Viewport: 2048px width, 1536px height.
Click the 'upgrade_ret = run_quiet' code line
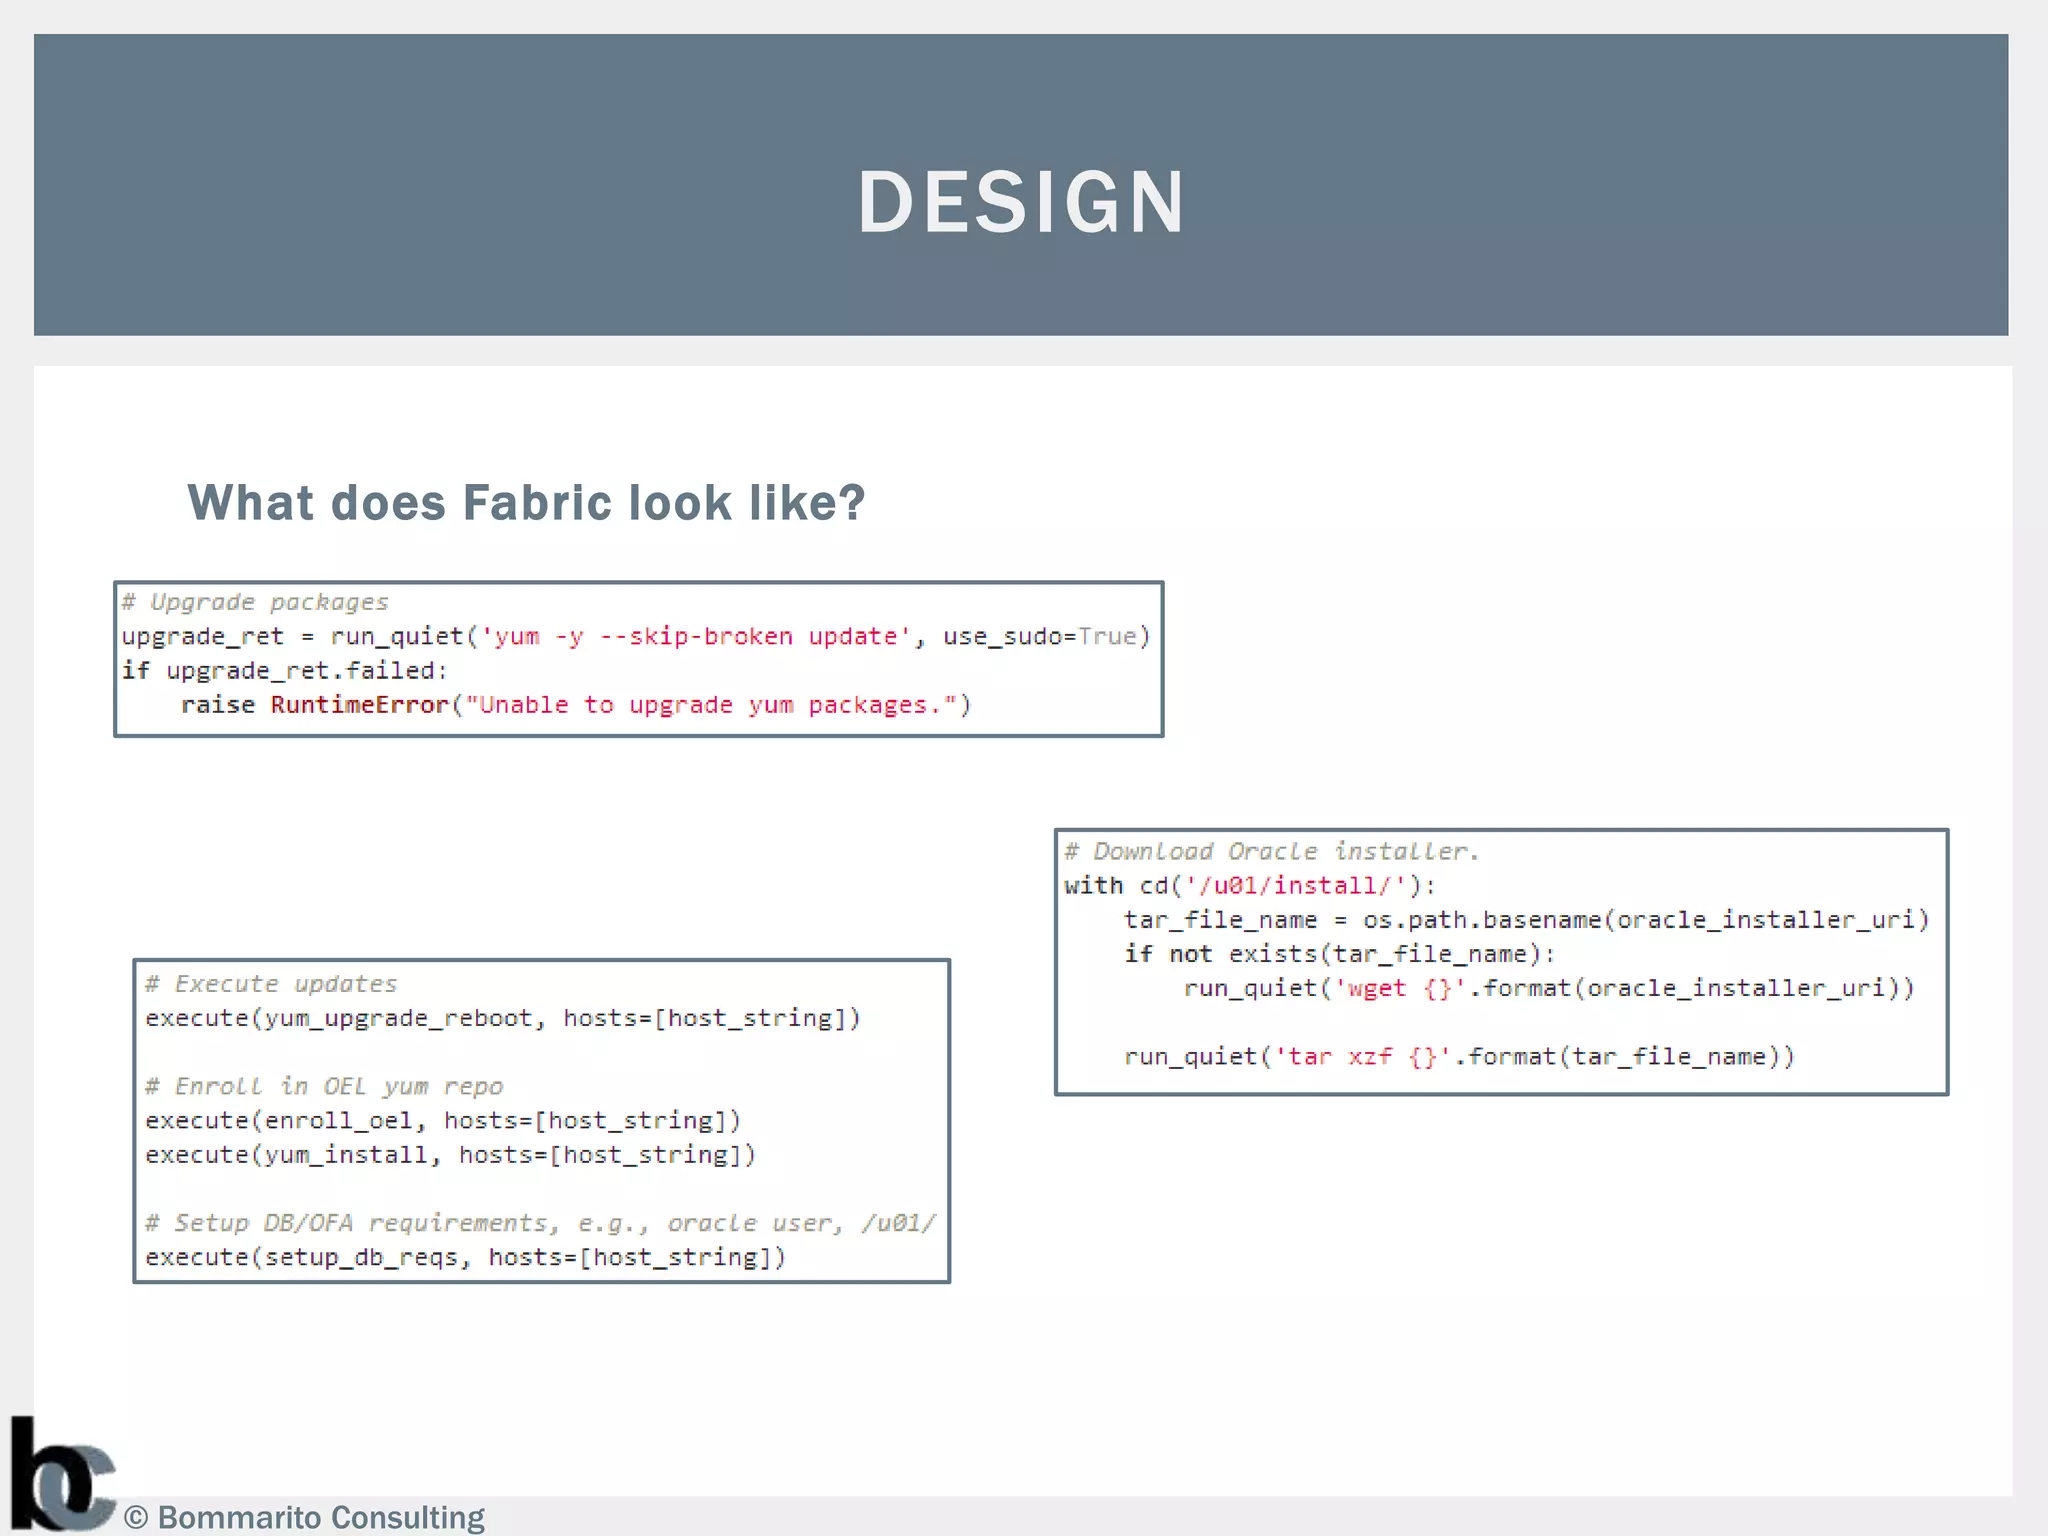click(636, 636)
